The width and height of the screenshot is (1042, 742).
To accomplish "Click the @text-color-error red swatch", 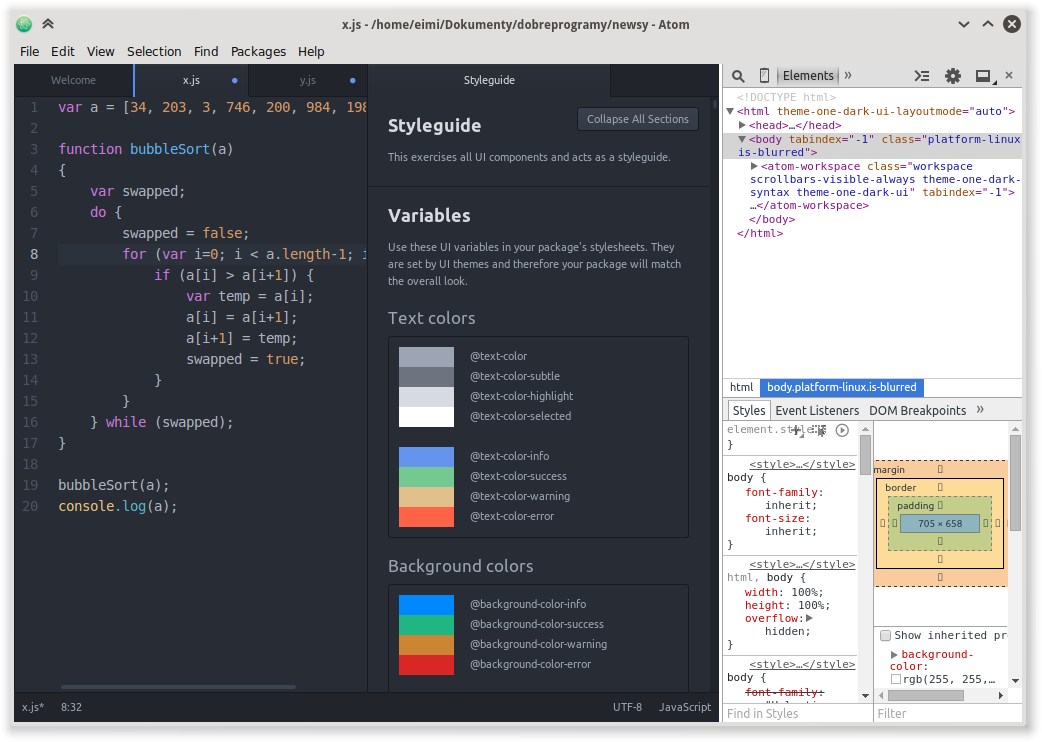I will click(x=426, y=517).
